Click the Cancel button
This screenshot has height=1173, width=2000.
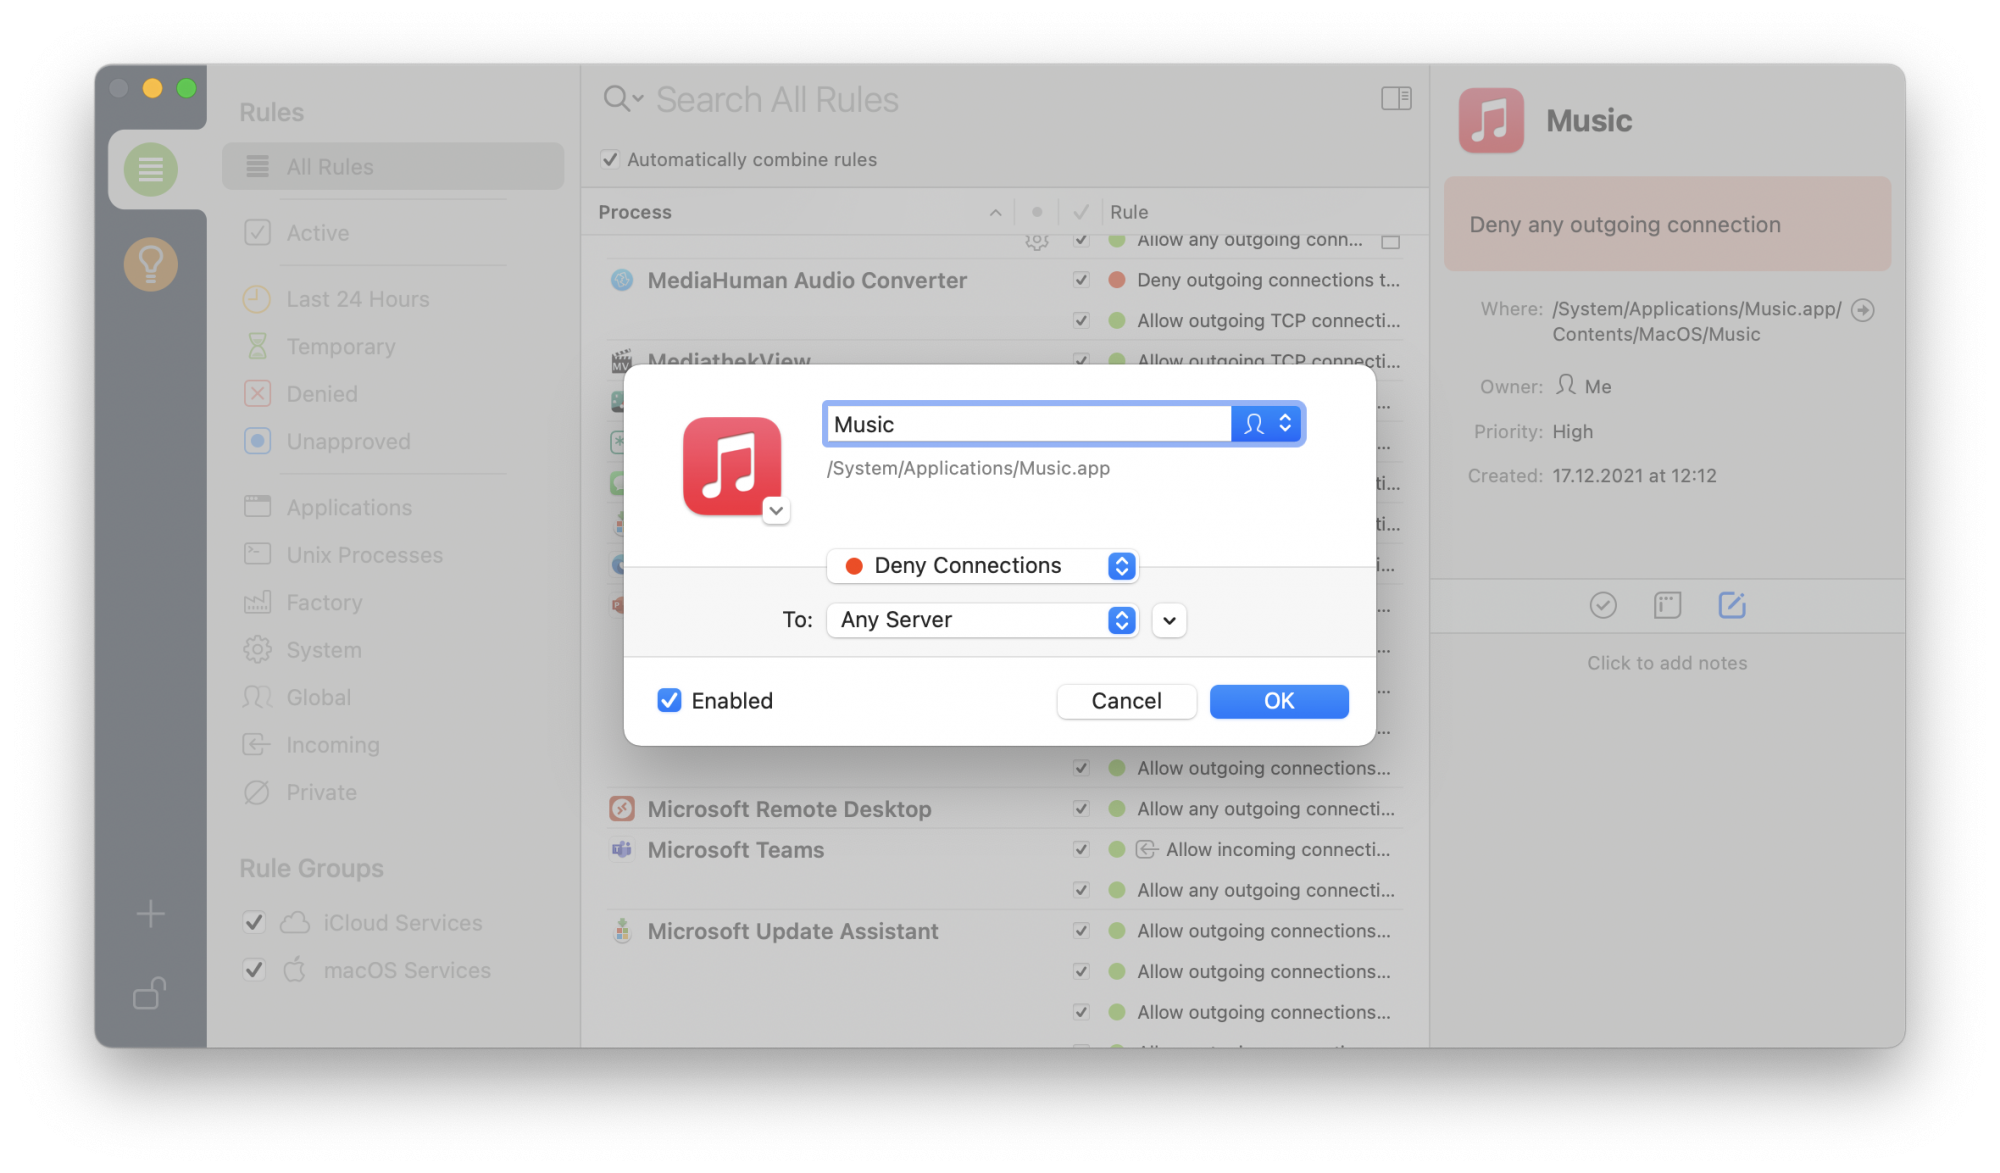pos(1126,701)
